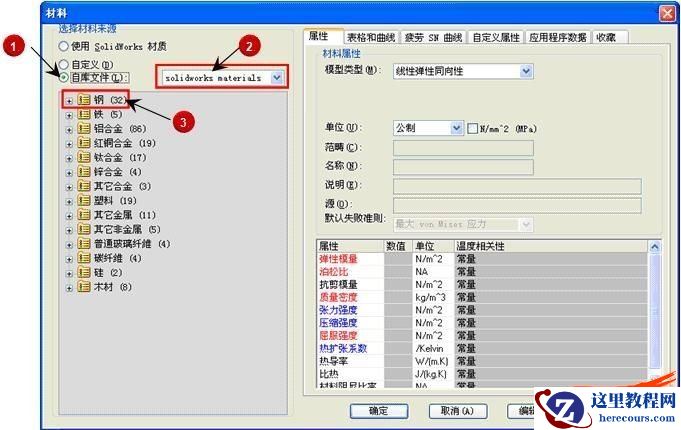The height and width of the screenshot is (430, 681).
Task: Switch to the 自定义属性 tab
Action: [496, 37]
